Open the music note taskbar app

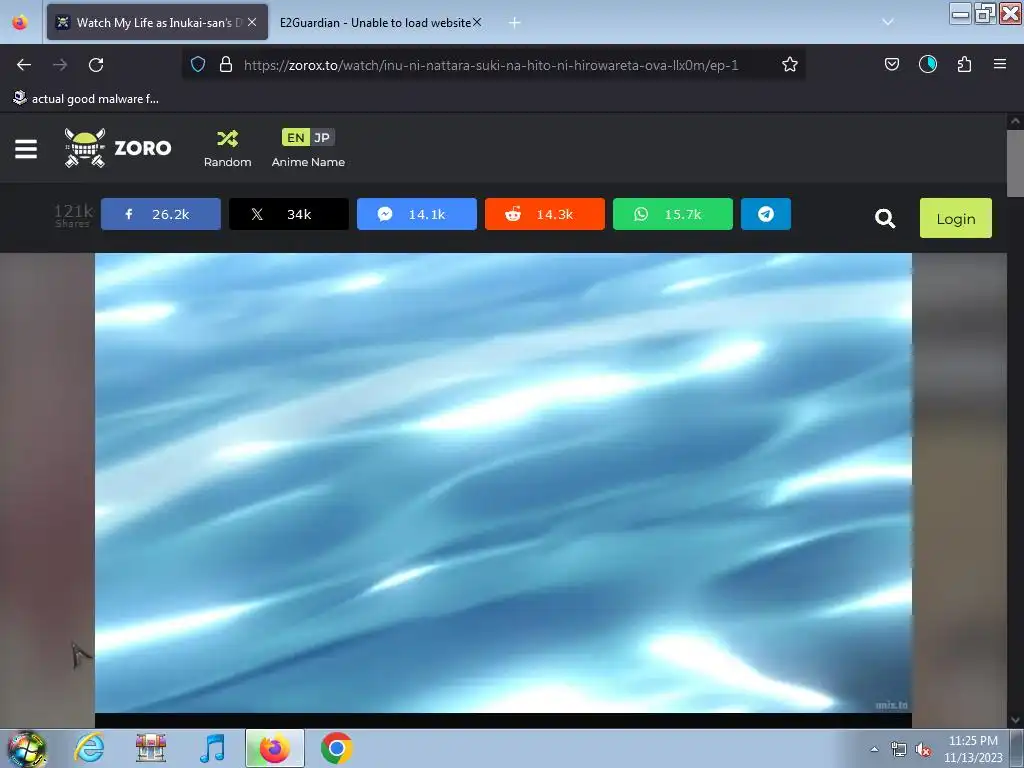coord(212,748)
